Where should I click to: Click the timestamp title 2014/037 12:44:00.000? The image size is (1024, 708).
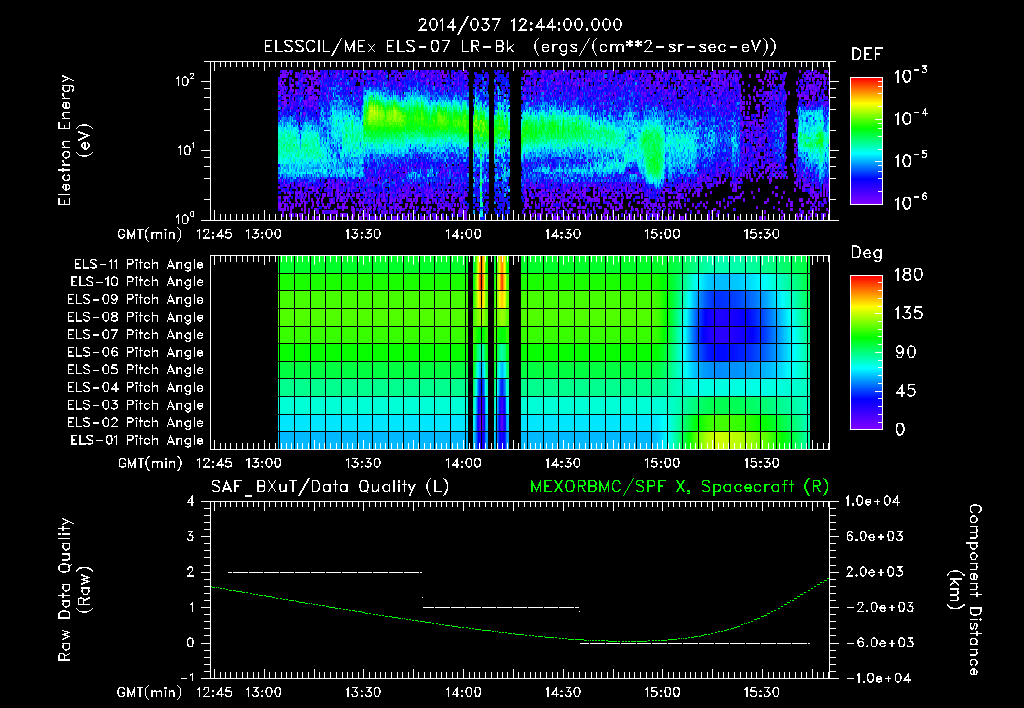tap(520, 25)
